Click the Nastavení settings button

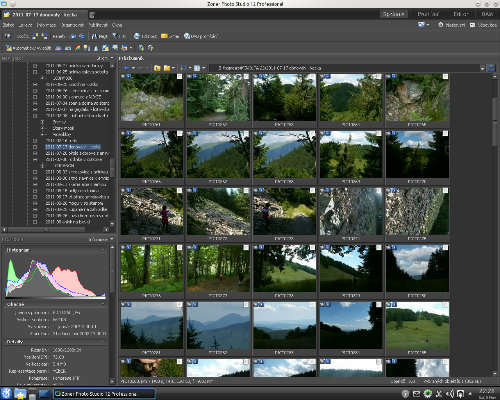tap(451, 25)
